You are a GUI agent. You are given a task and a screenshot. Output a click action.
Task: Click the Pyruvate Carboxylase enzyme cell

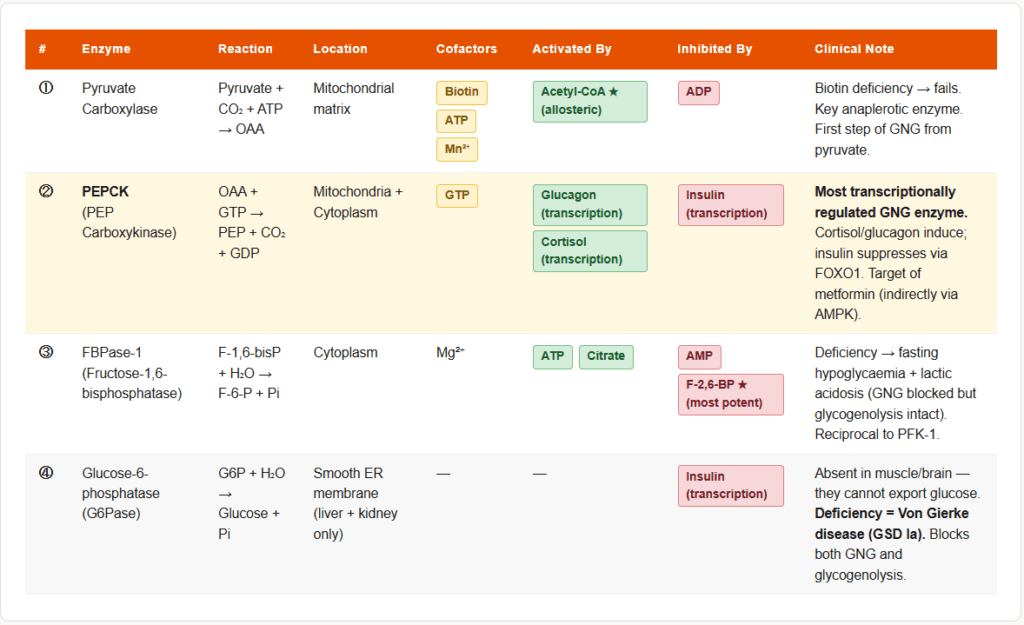[120, 99]
